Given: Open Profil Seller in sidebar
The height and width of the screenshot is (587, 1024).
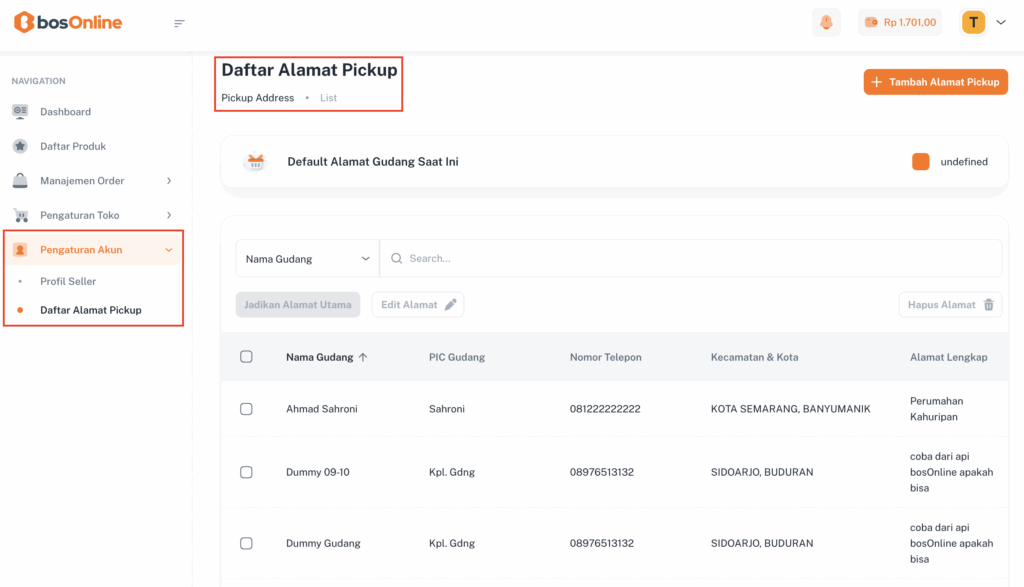Looking at the screenshot, I should click(68, 281).
